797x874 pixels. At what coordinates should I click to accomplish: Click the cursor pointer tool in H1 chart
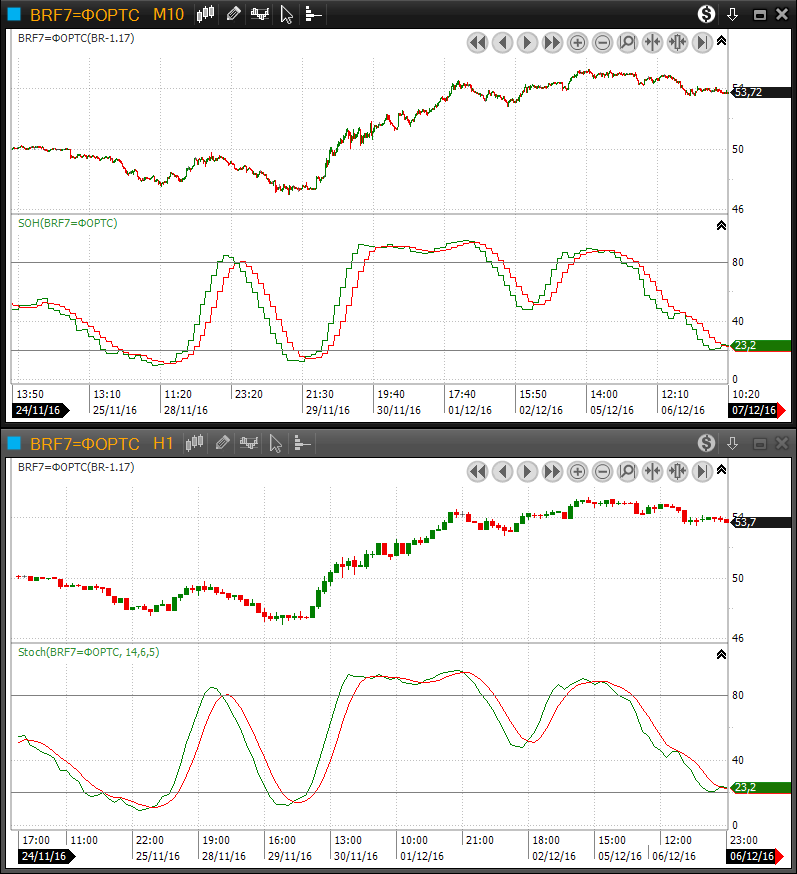(x=275, y=442)
